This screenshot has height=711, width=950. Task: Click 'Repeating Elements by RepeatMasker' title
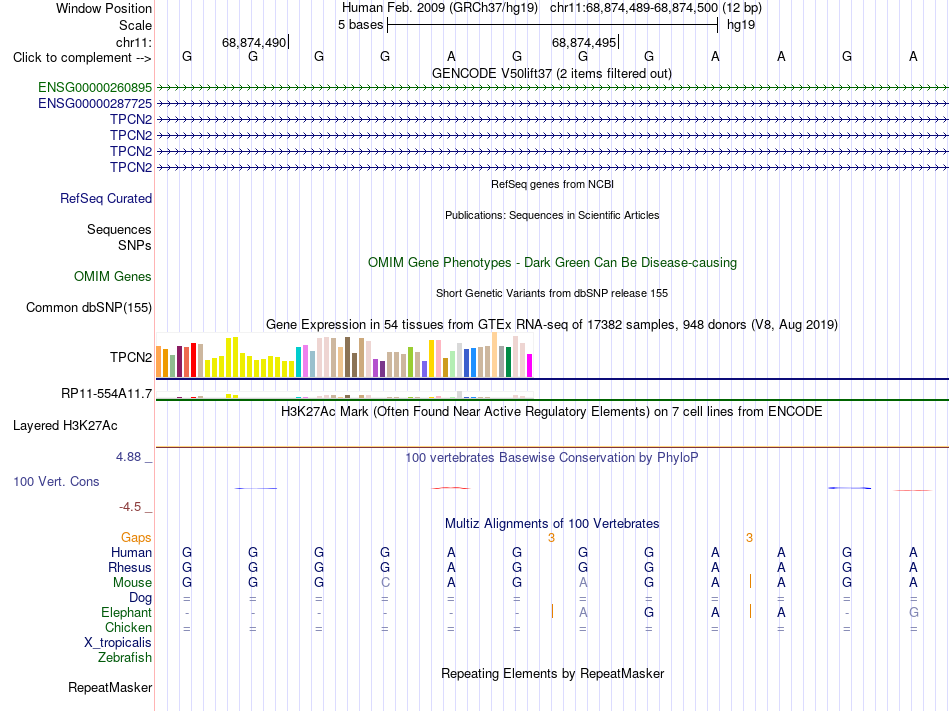pyautogui.click(x=553, y=673)
